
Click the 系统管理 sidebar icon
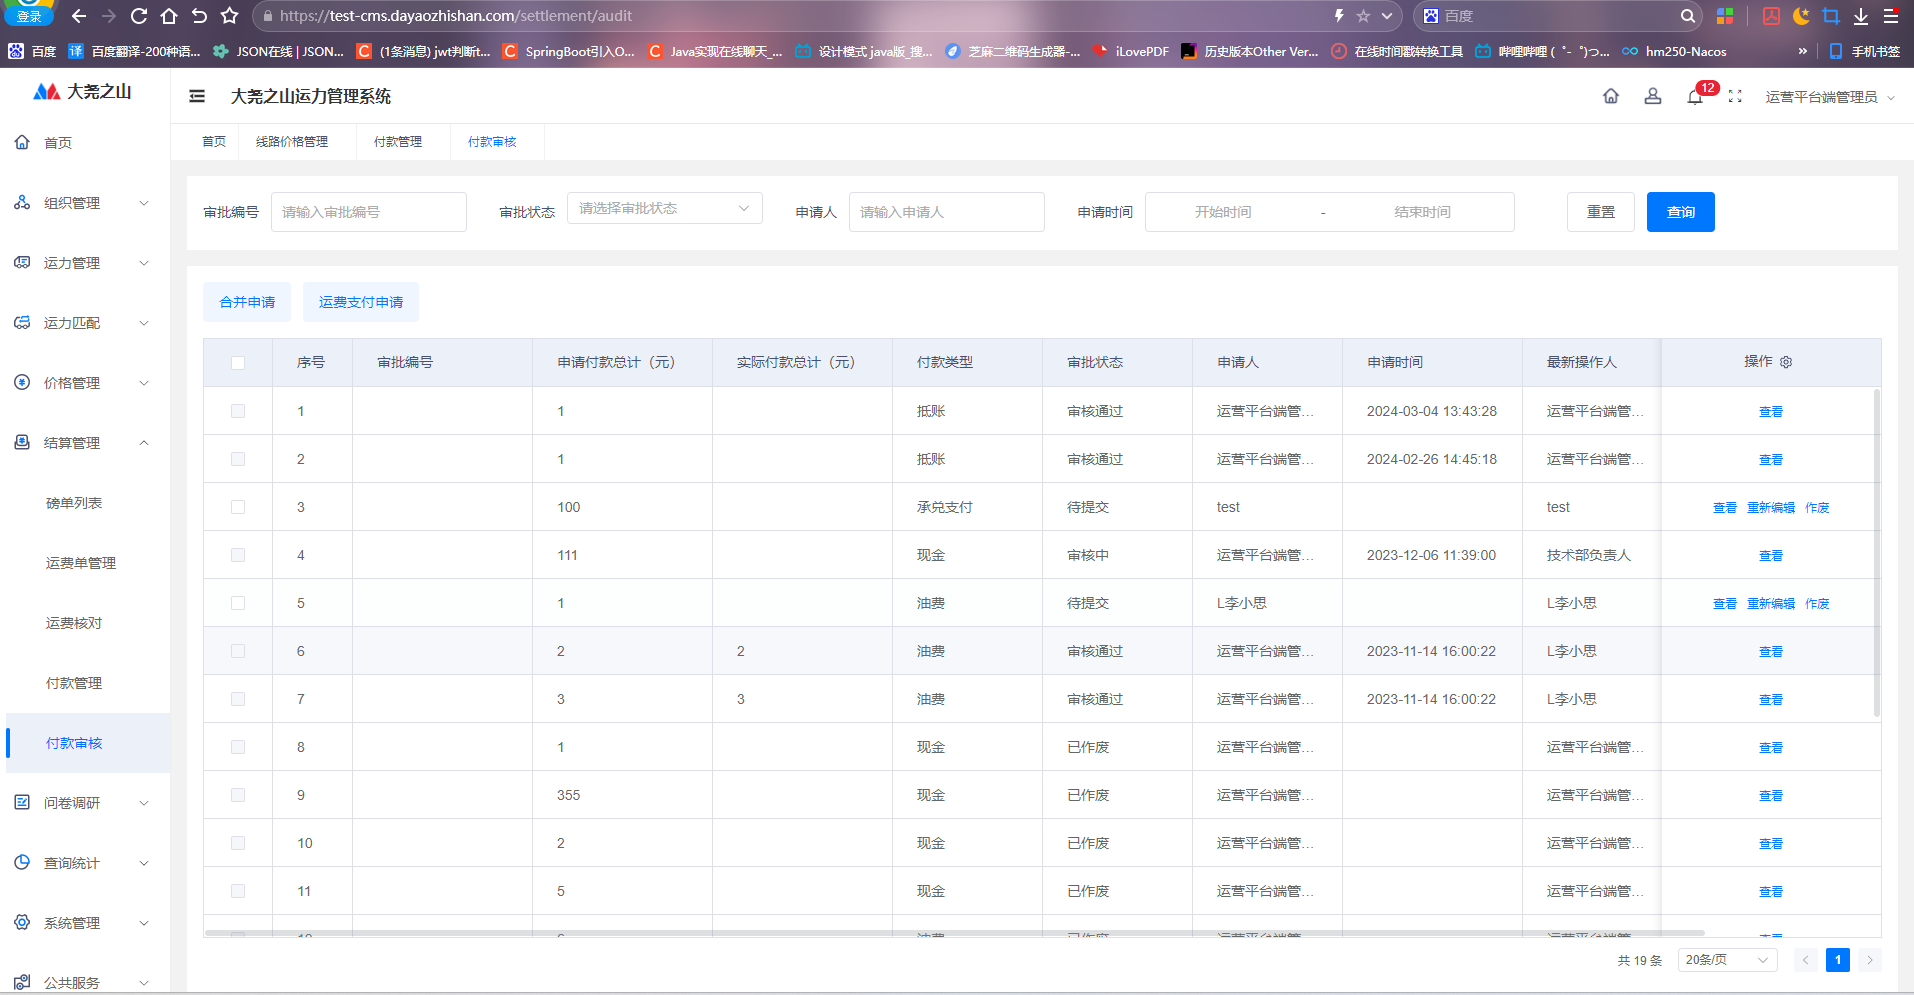tap(22, 922)
